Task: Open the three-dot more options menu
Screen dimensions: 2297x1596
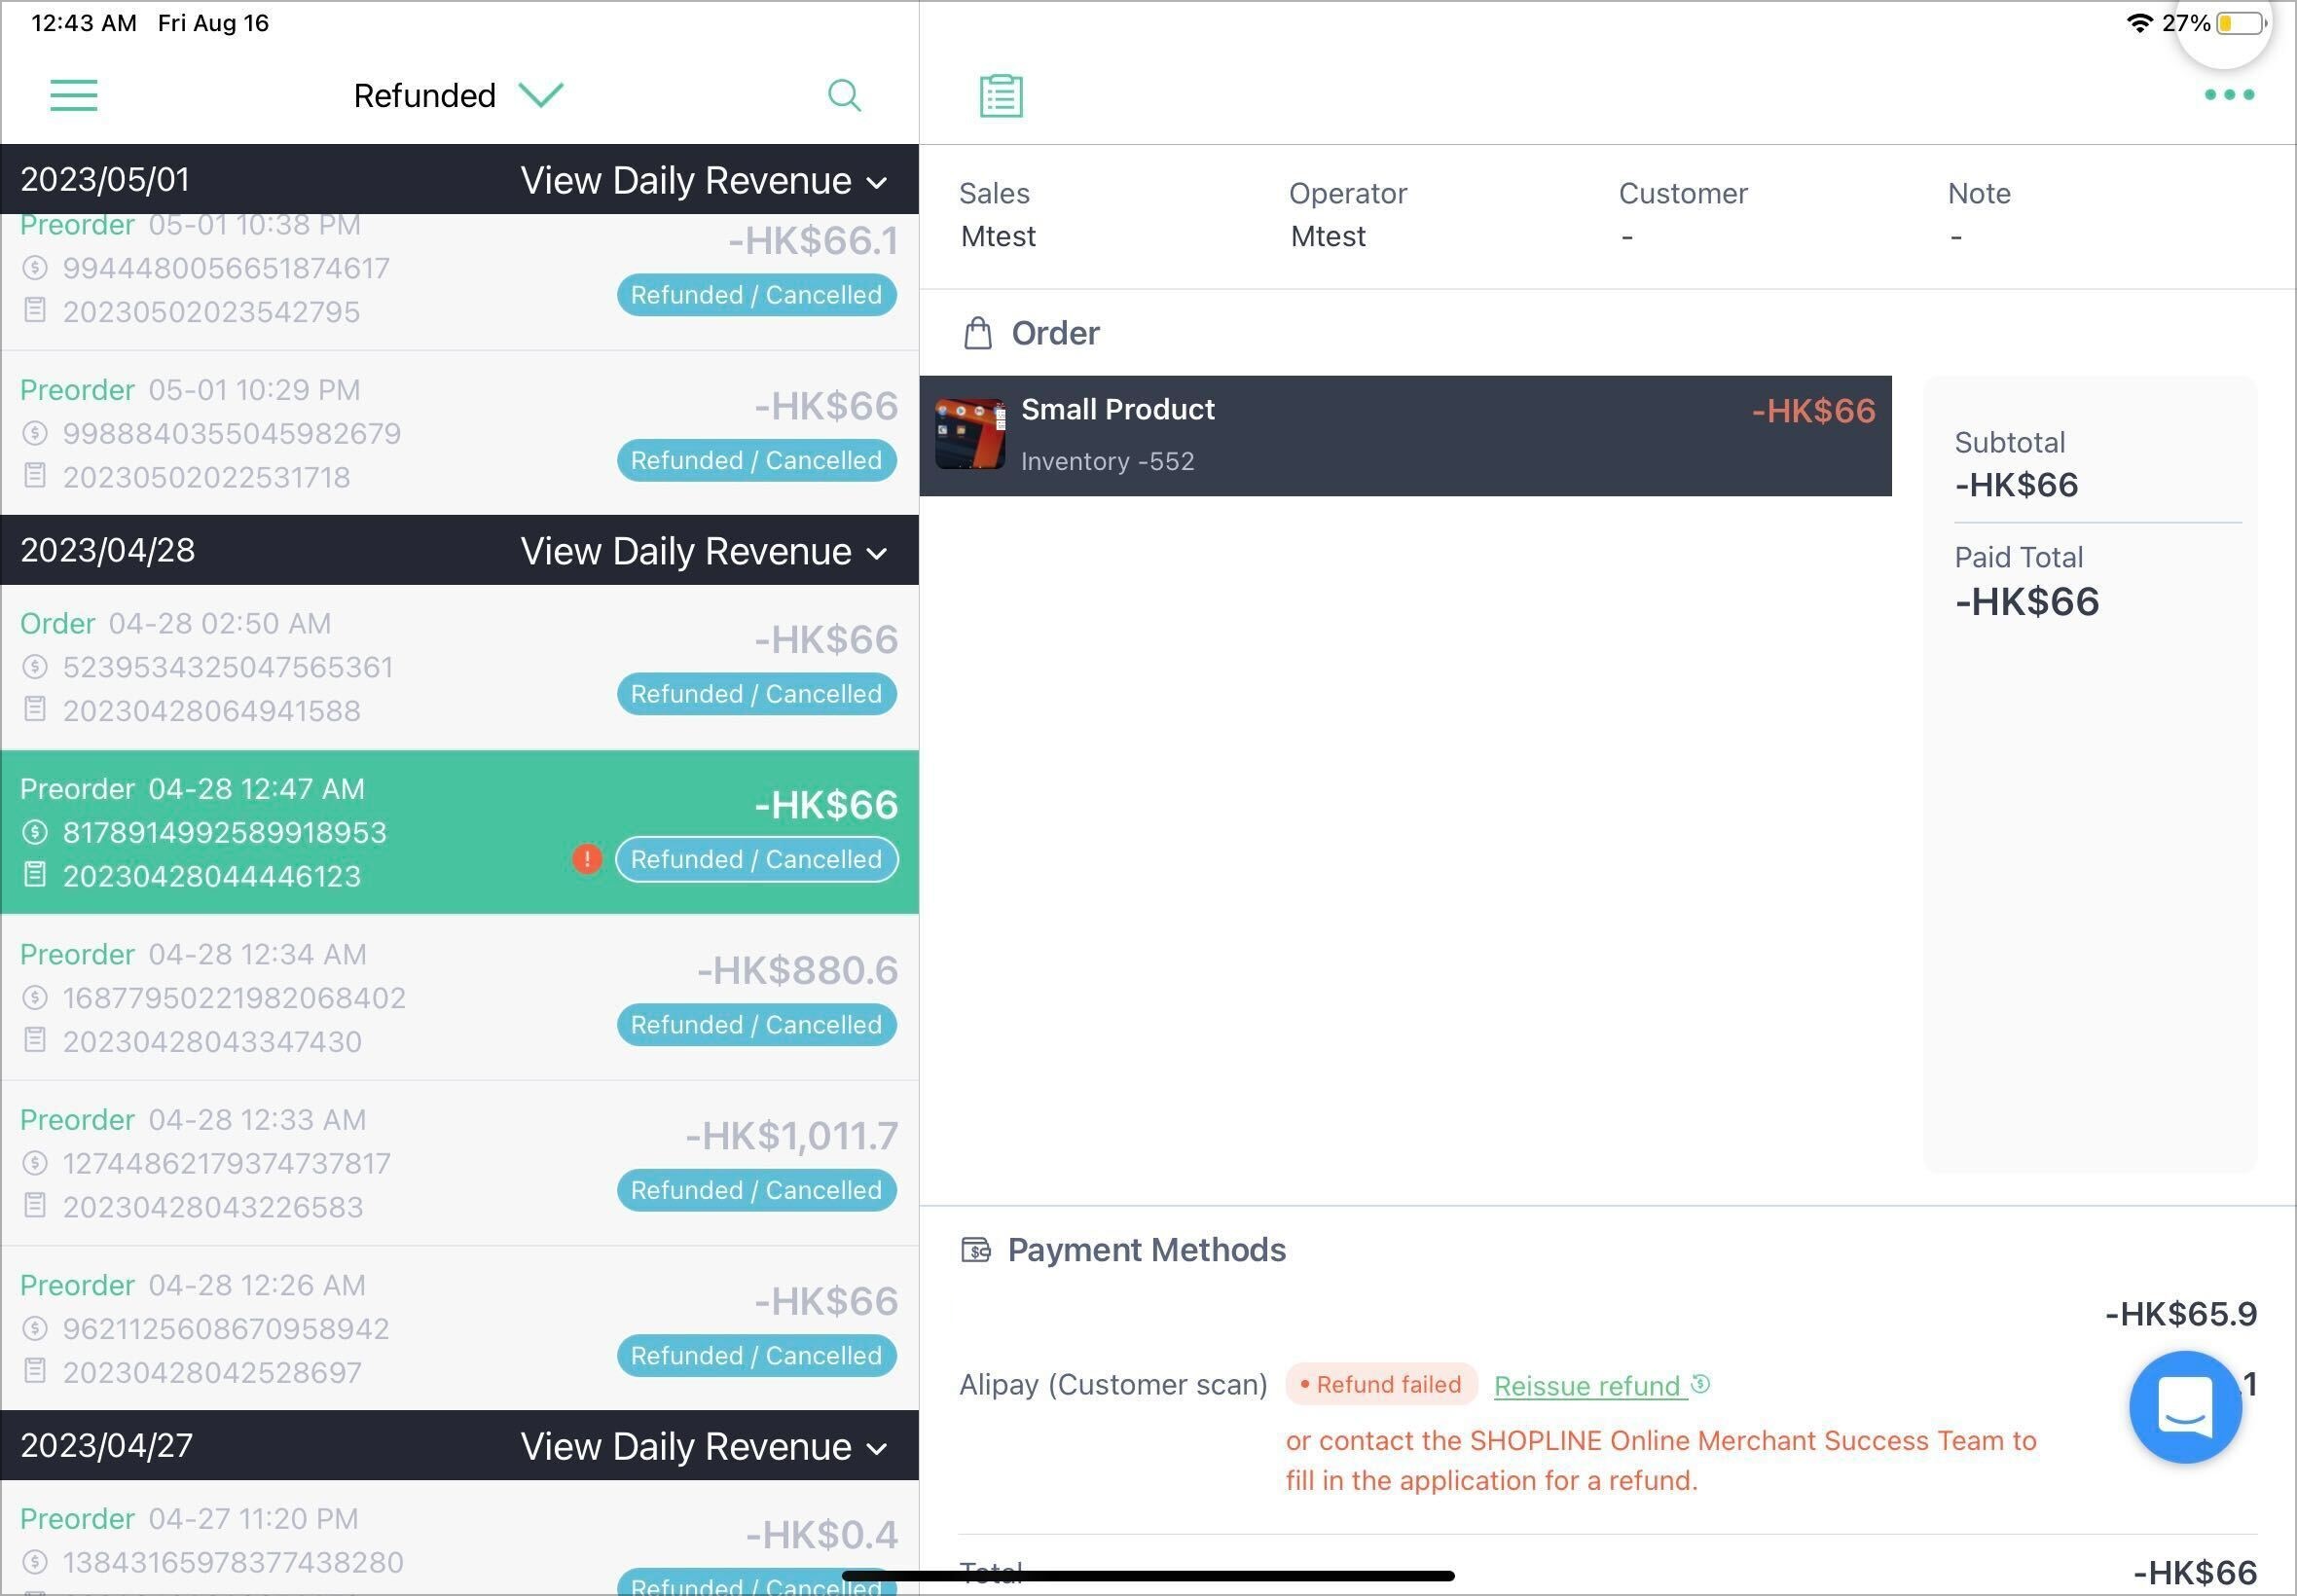Action: [x=2229, y=95]
